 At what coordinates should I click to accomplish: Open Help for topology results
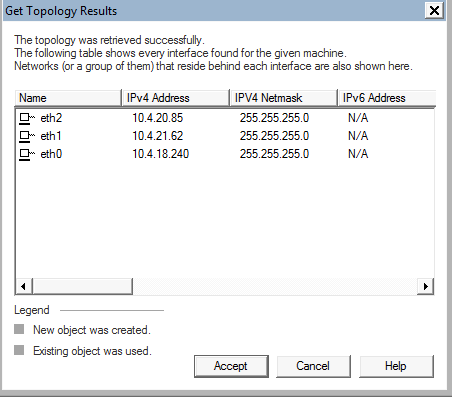(x=396, y=366)
